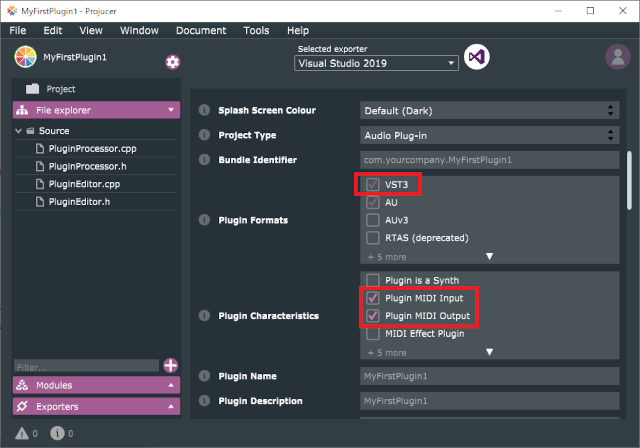
Task: Uncheck the VST3 plugin format
Action: click(372, 184)
